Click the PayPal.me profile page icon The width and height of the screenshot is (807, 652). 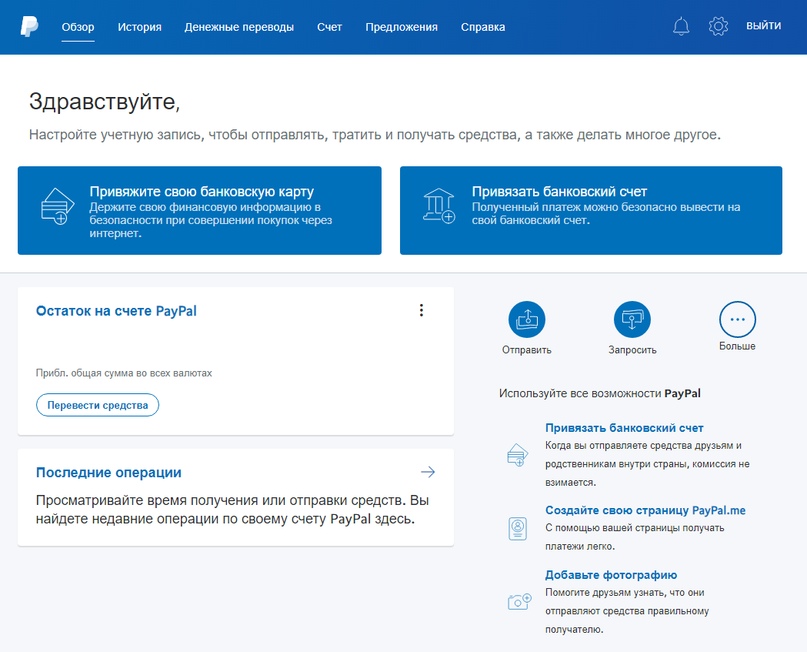518,528
